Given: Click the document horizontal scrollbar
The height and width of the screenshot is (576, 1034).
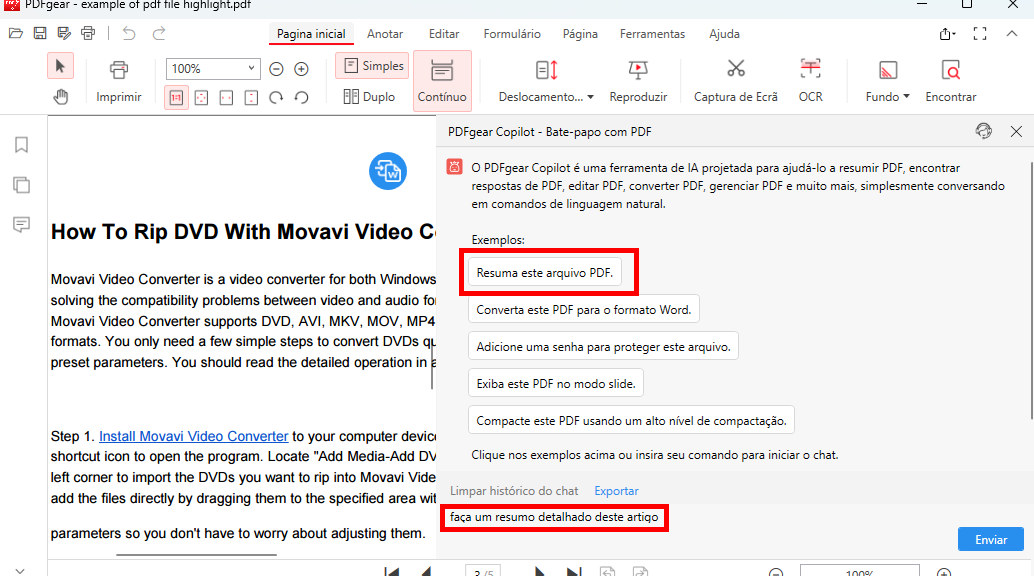Looking at the screenshot, I should (197, 555).
